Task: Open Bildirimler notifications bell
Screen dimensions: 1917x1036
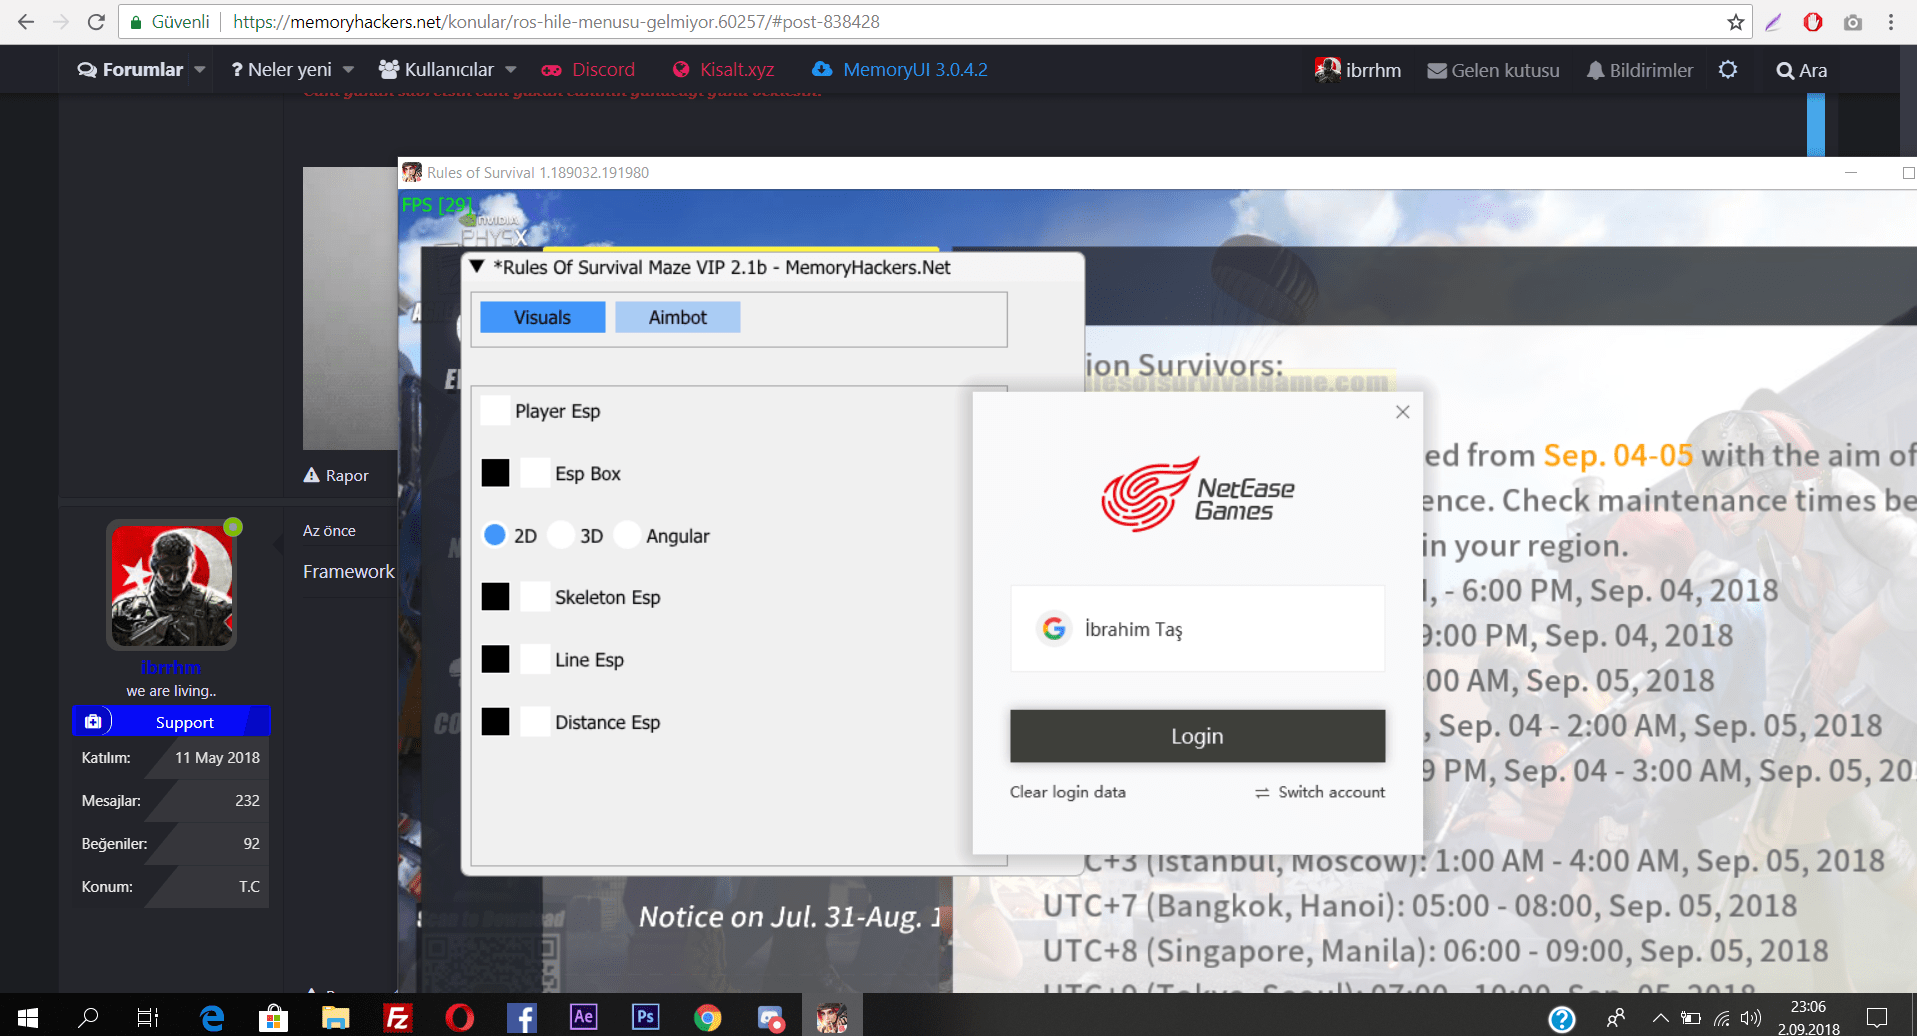Action: tap(1640, 70)
